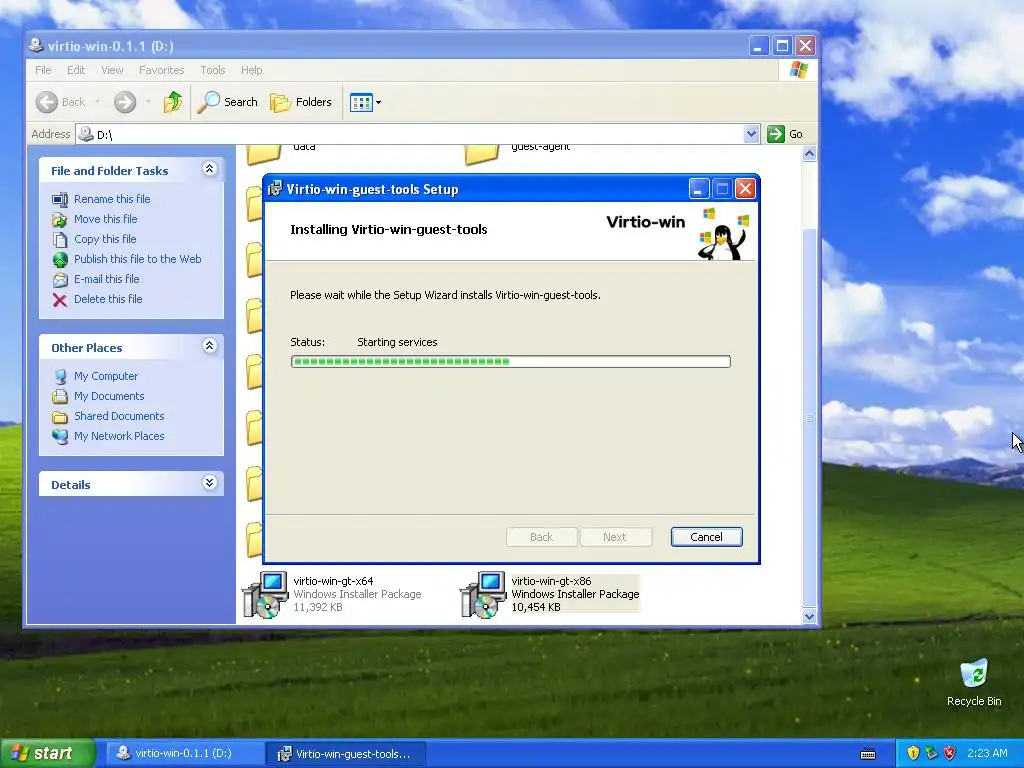
Task: Click the Status text Starting services
Action: click(x=397, y=342)
